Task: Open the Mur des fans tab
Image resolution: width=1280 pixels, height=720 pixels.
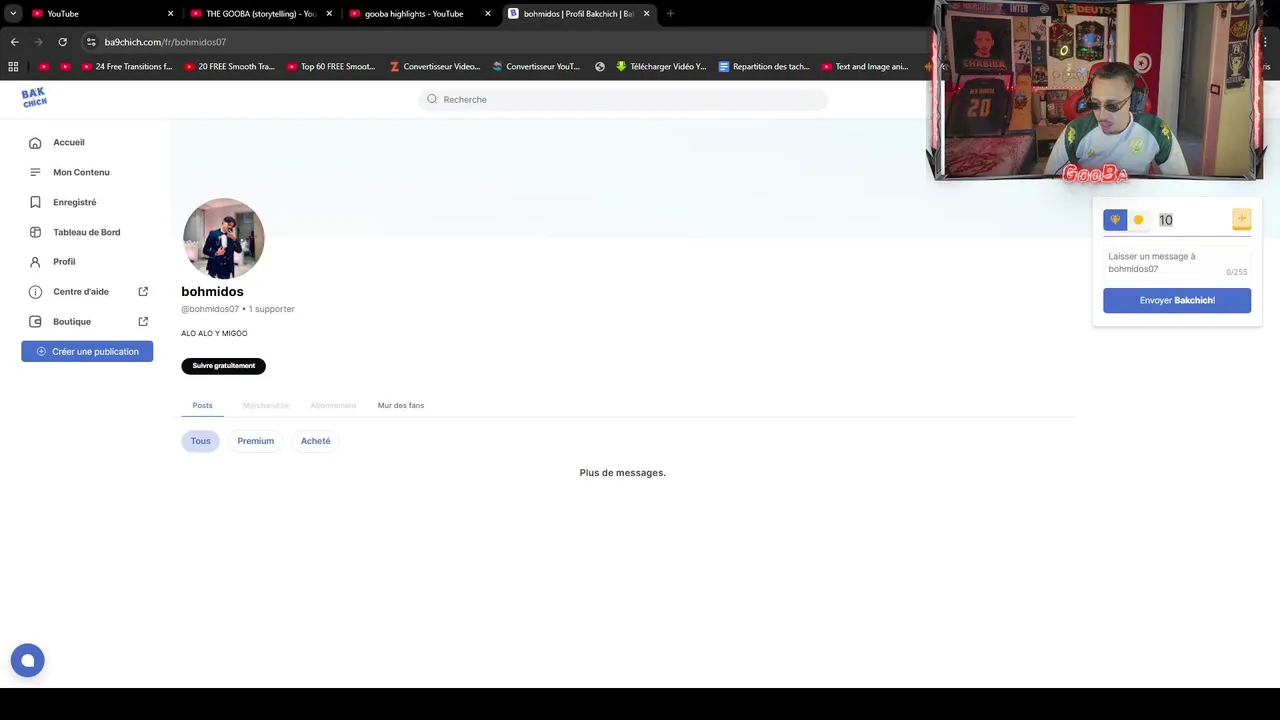Action: 400,405
